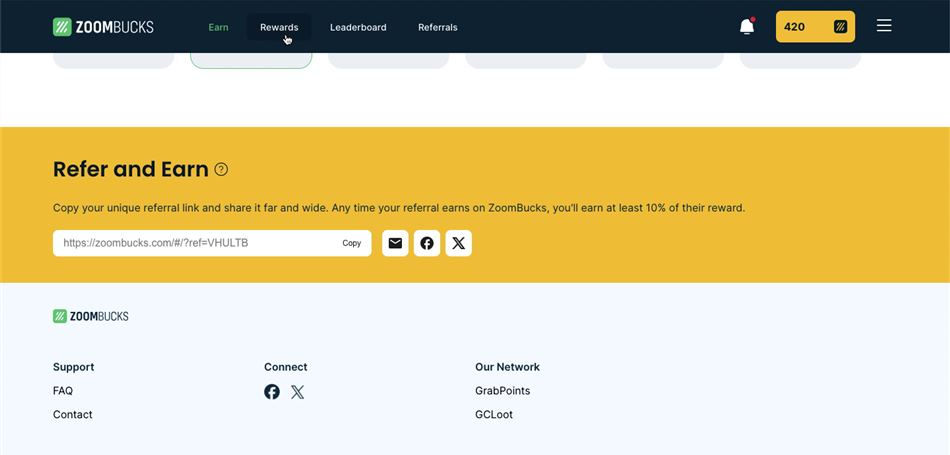Open the GrabPoints link
Viewport: 950px width, 455px height.
coord(502,391)
